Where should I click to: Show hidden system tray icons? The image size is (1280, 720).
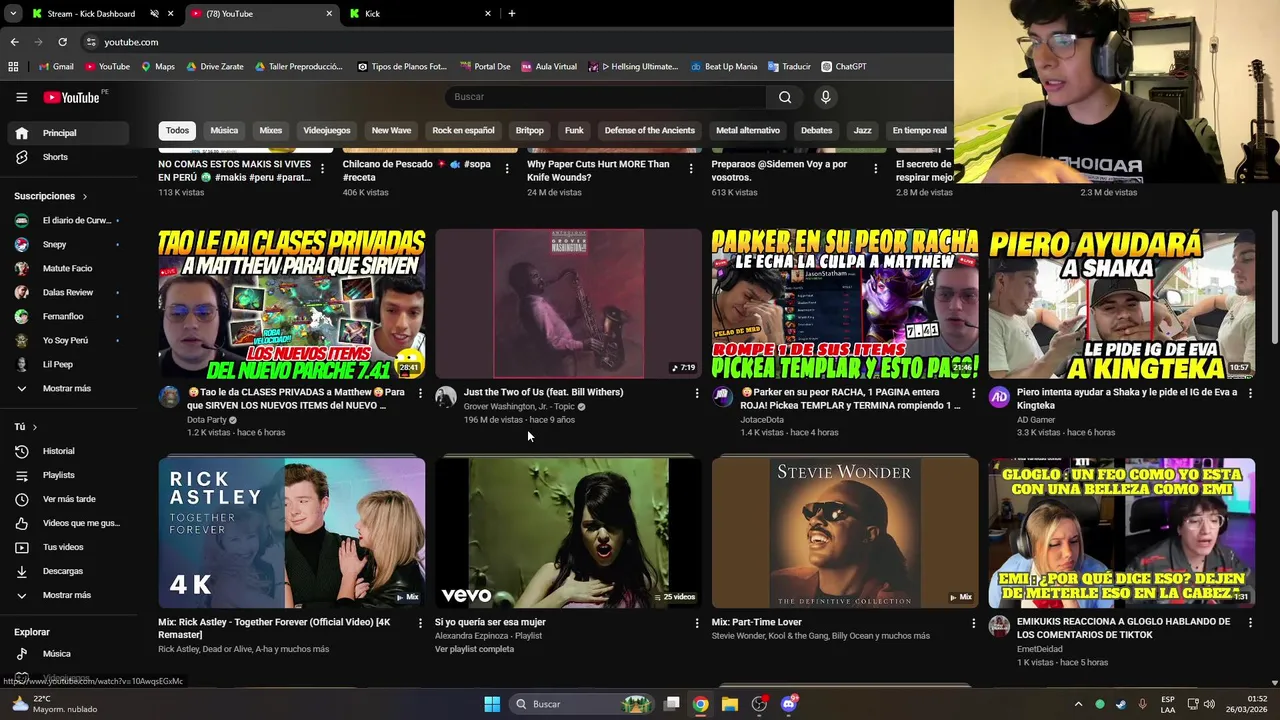click(1078, 704)
